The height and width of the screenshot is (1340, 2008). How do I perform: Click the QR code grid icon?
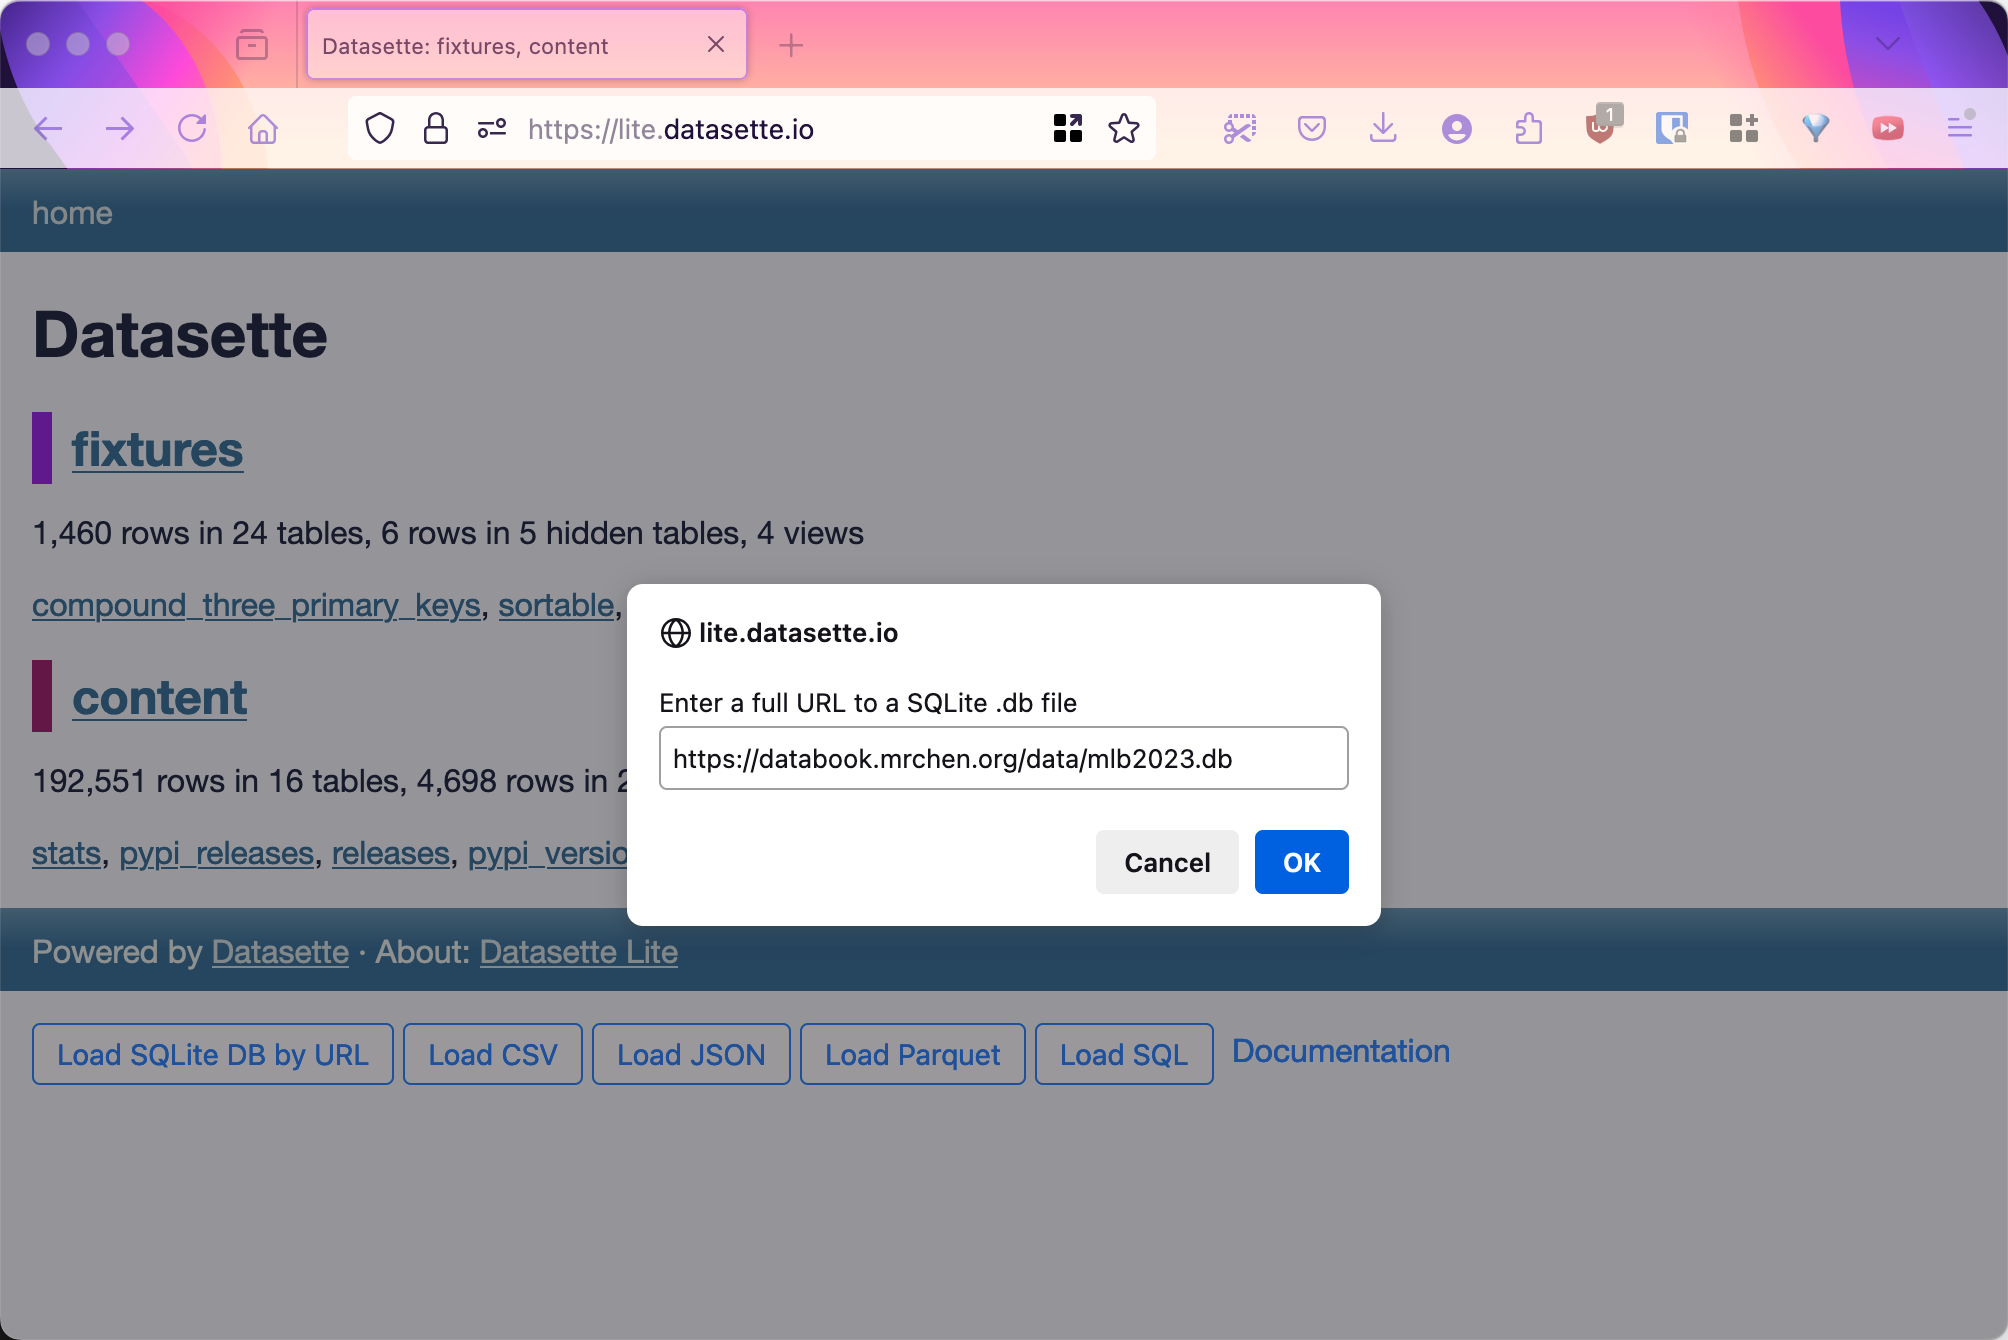pyautogui.click(x=1067, y=129)
